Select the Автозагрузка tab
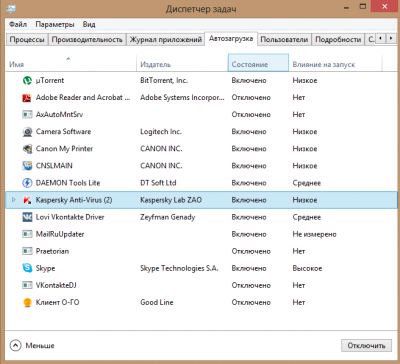 point(231,39)
